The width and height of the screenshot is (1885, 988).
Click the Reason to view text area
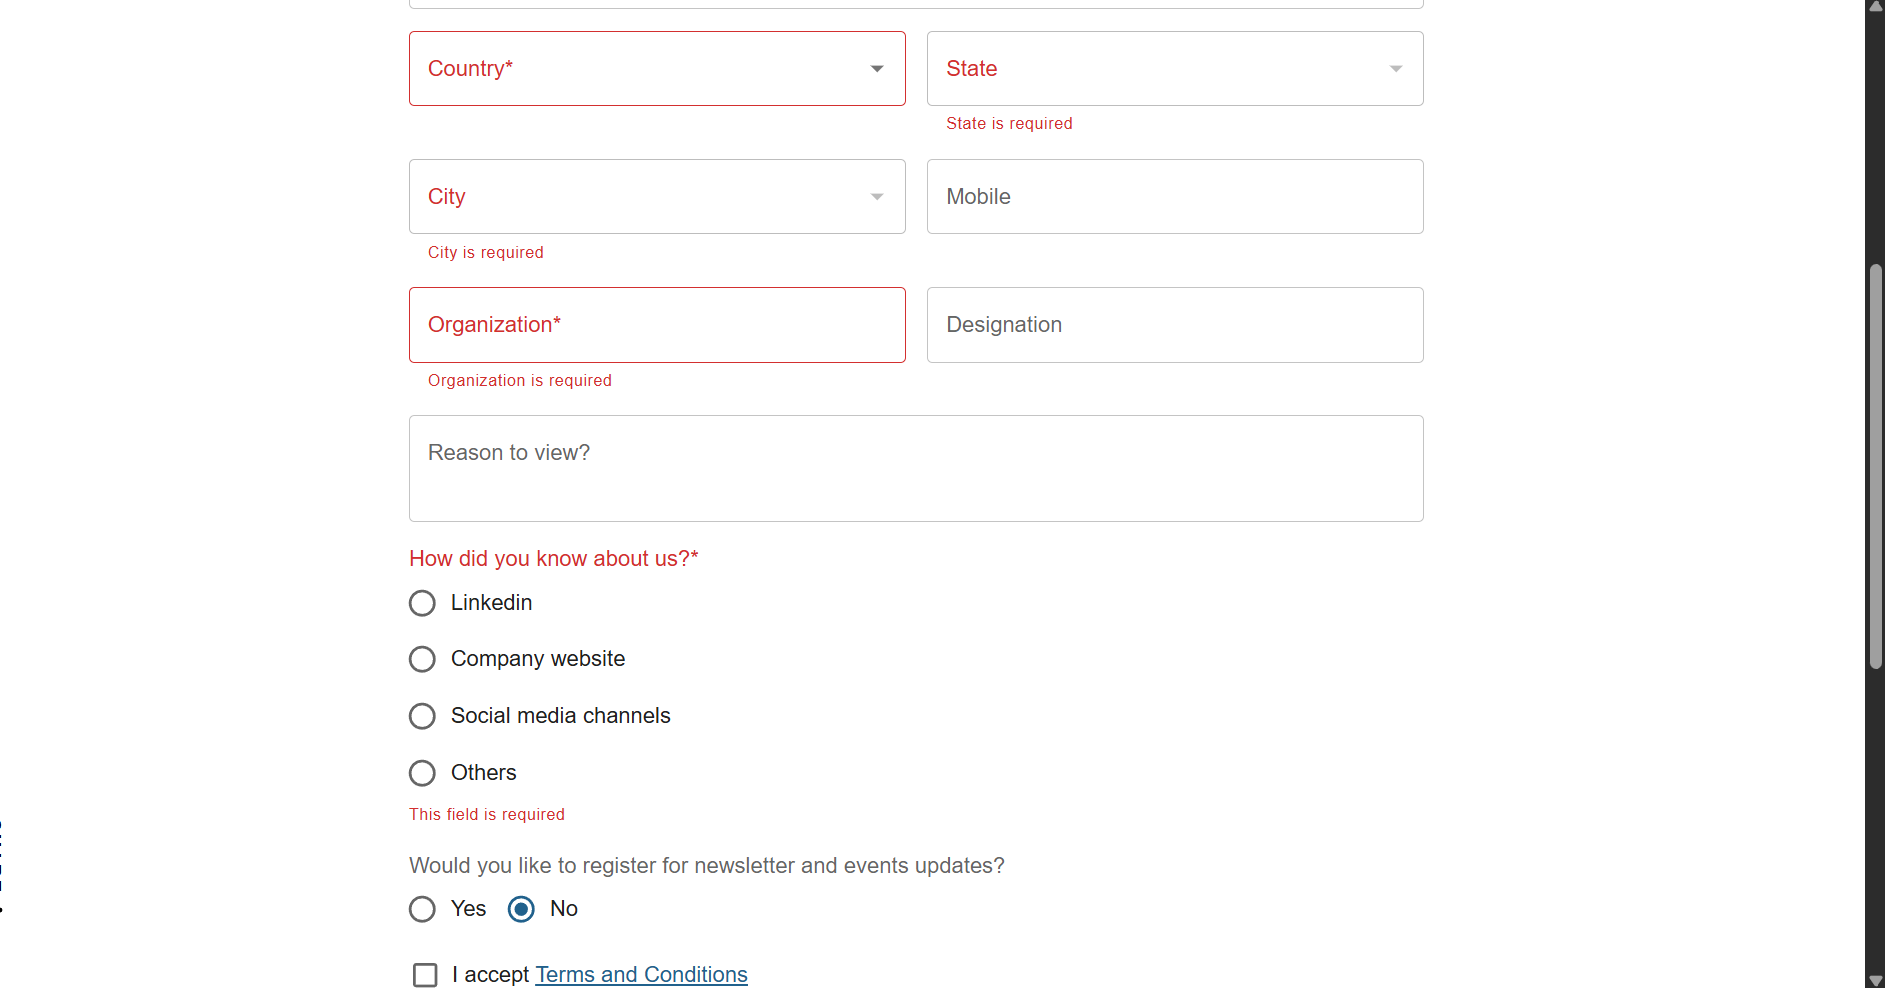point(915,468)
